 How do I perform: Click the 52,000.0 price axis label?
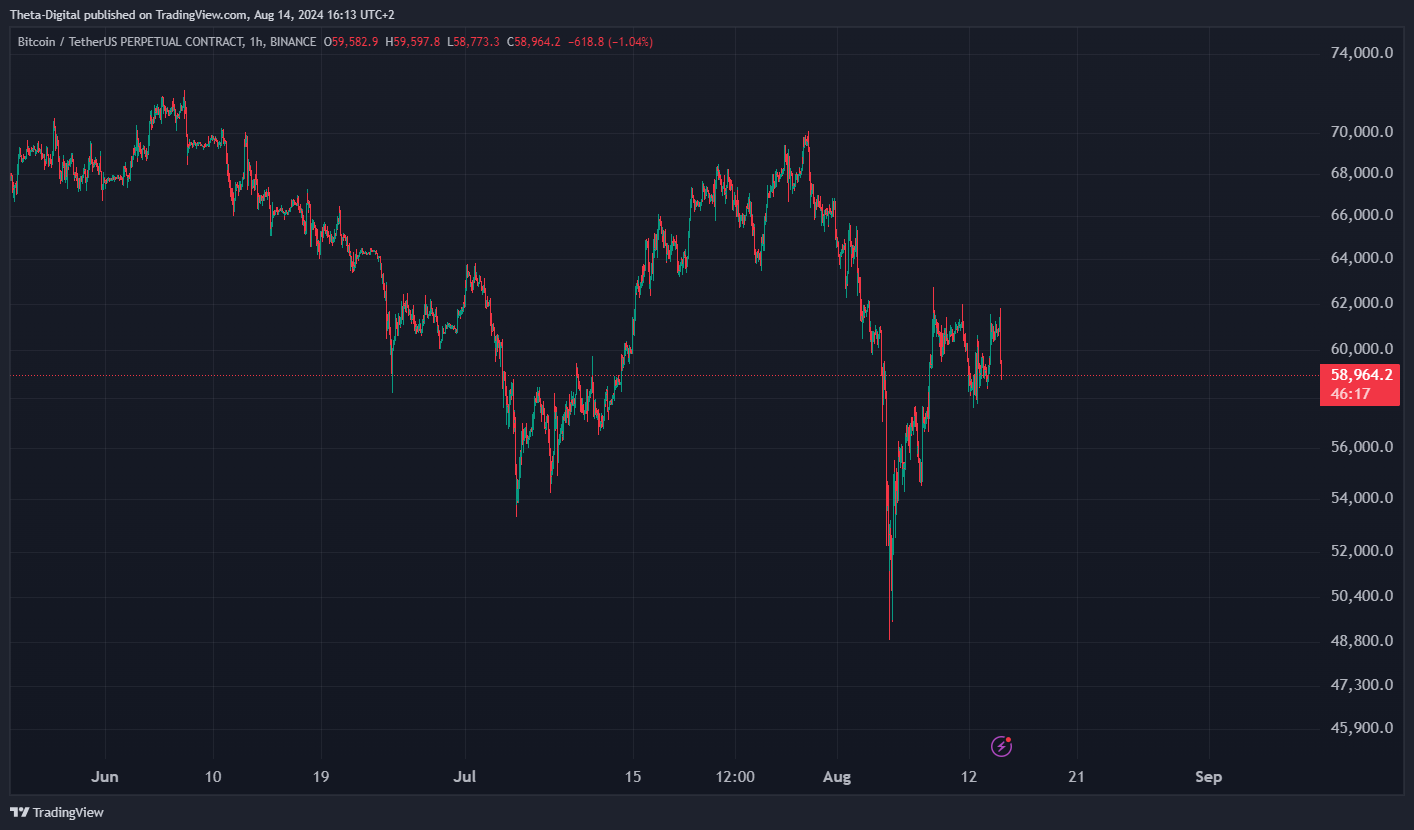point(1360,551)
